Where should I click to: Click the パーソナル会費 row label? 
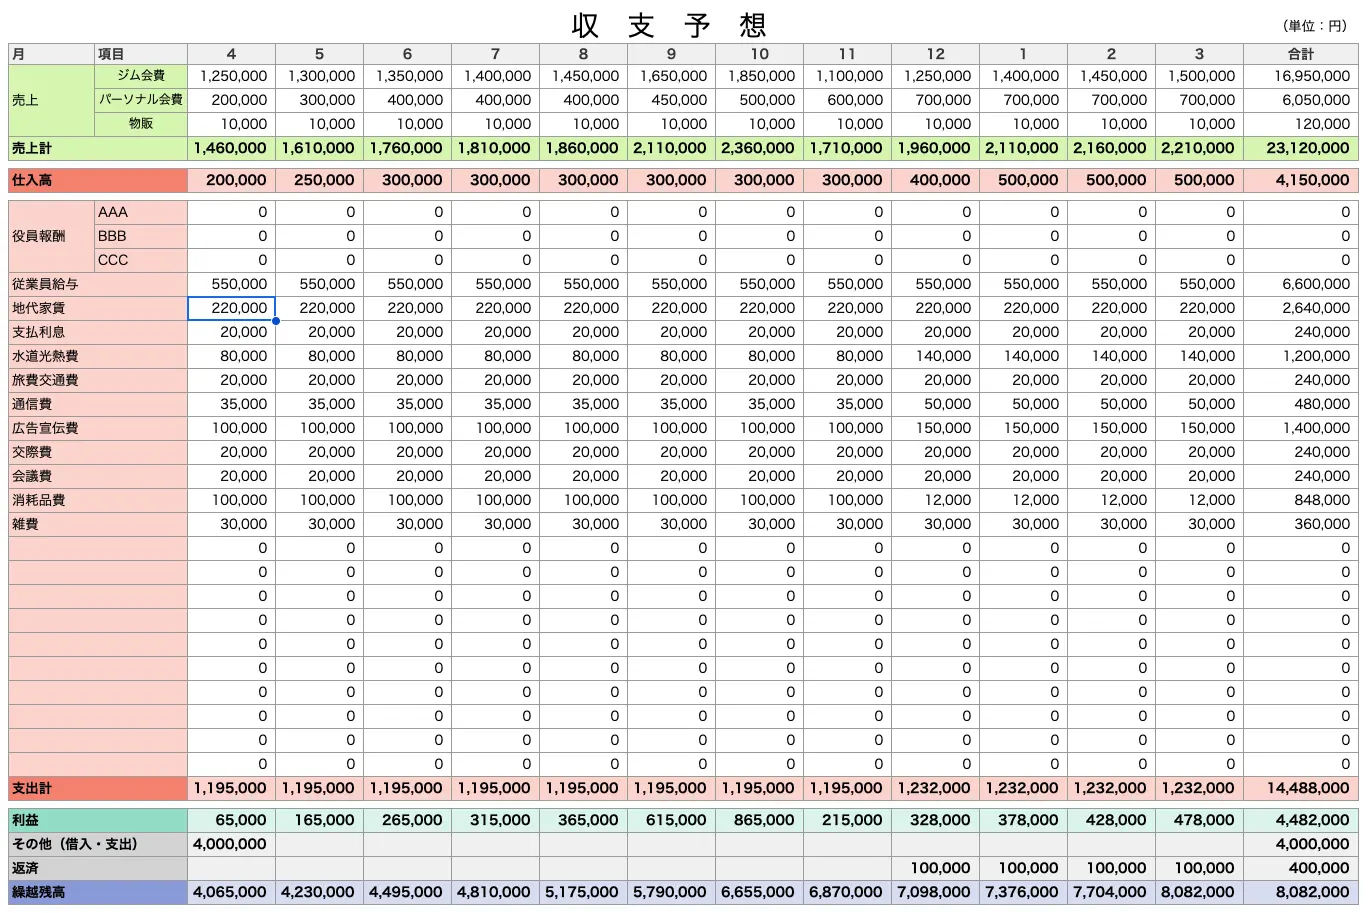pyautogui.click(x=141, y=100)
